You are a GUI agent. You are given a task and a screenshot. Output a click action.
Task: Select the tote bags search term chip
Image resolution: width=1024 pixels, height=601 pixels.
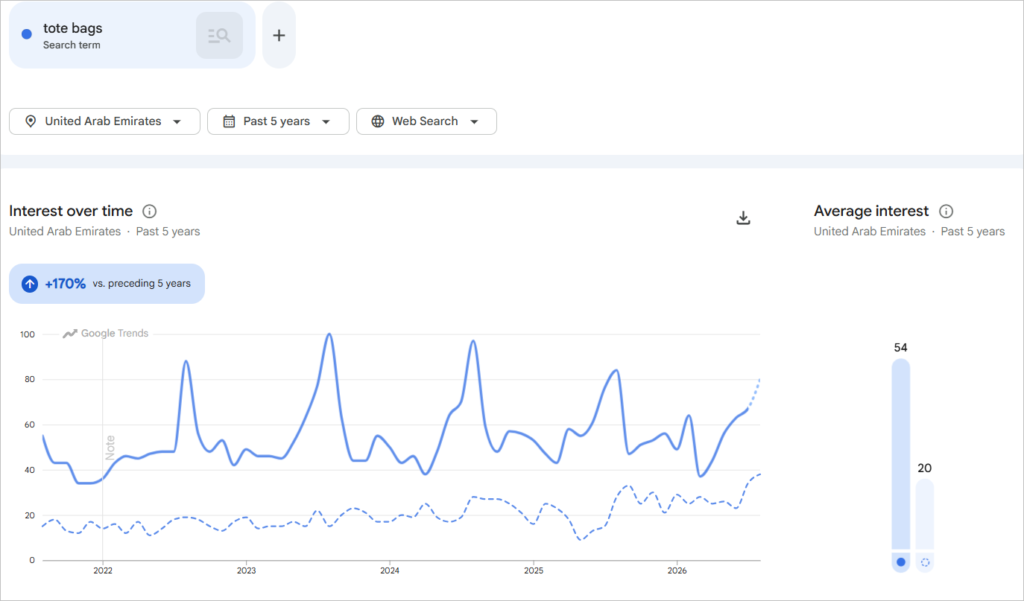pyautogui.click(x=132, y=35)
